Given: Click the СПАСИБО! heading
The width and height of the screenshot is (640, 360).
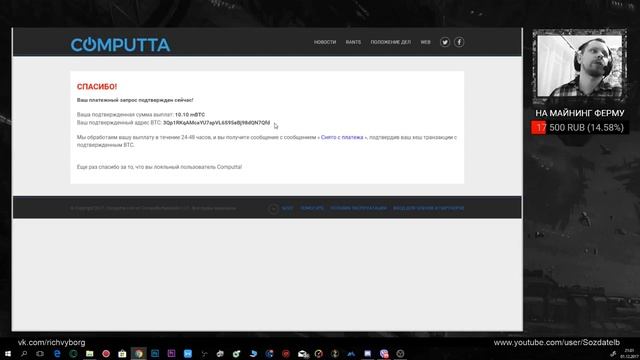Looking at the screenshot, I should (97, 87).
